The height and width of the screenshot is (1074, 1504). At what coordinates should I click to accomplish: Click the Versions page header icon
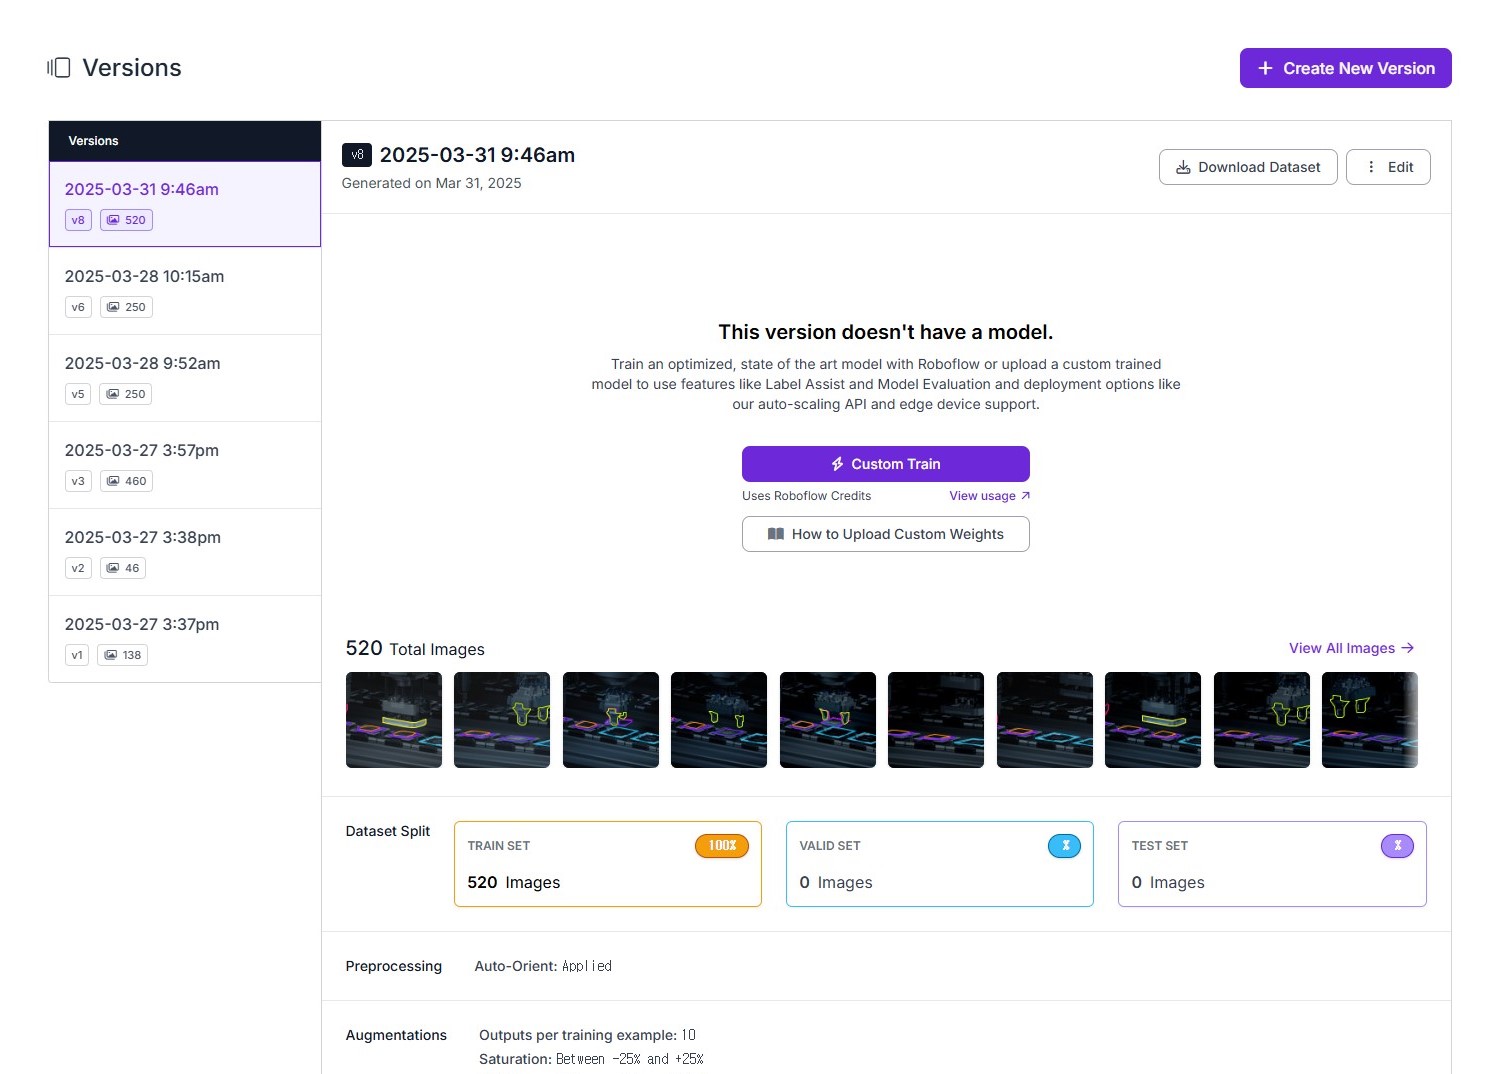(59, 68)
